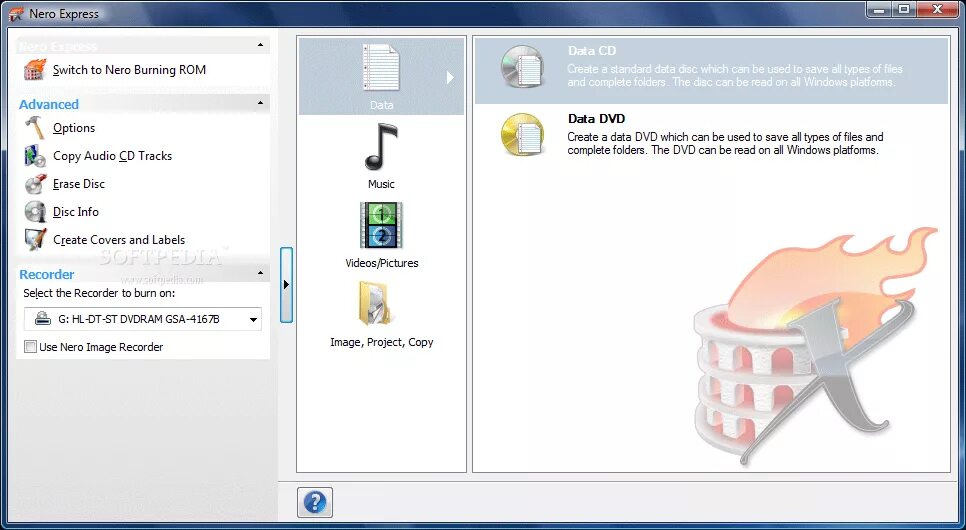Screen dimensions: 966x530
Task: Click the Switch to Nero Burning ROM icon
Action: (35, 70)
